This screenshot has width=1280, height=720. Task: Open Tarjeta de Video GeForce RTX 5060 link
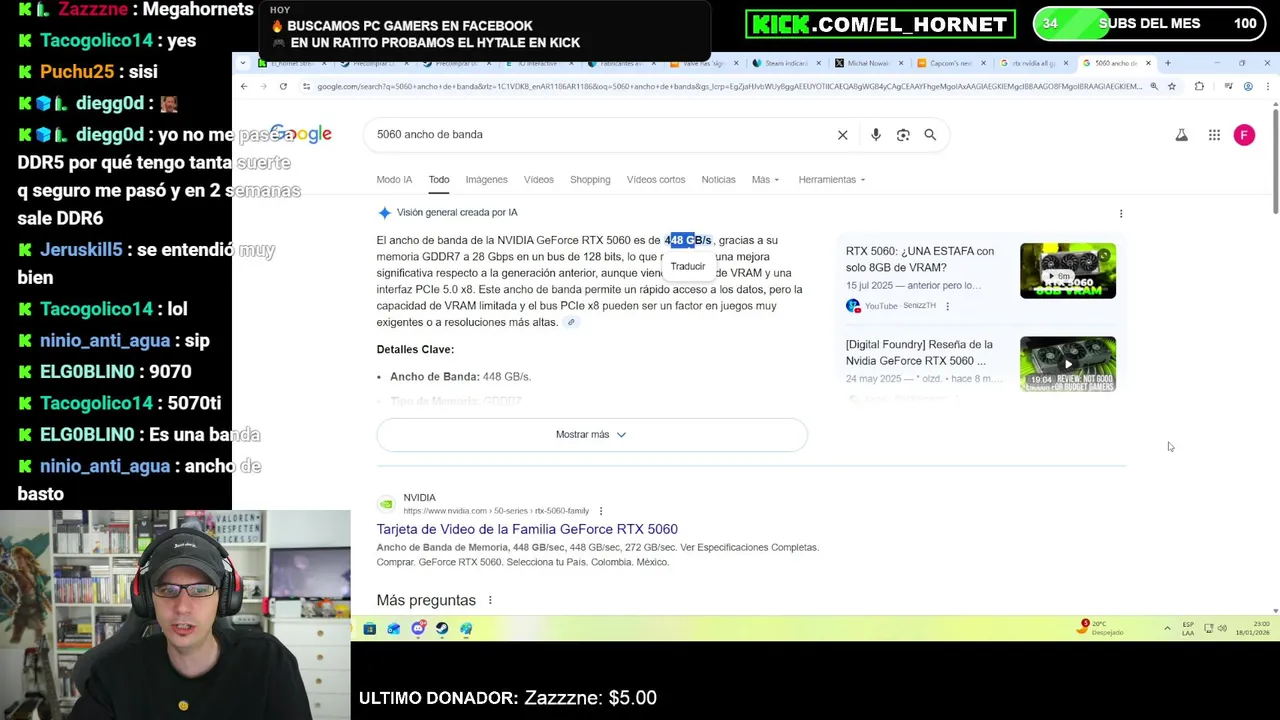click(527, 529)
